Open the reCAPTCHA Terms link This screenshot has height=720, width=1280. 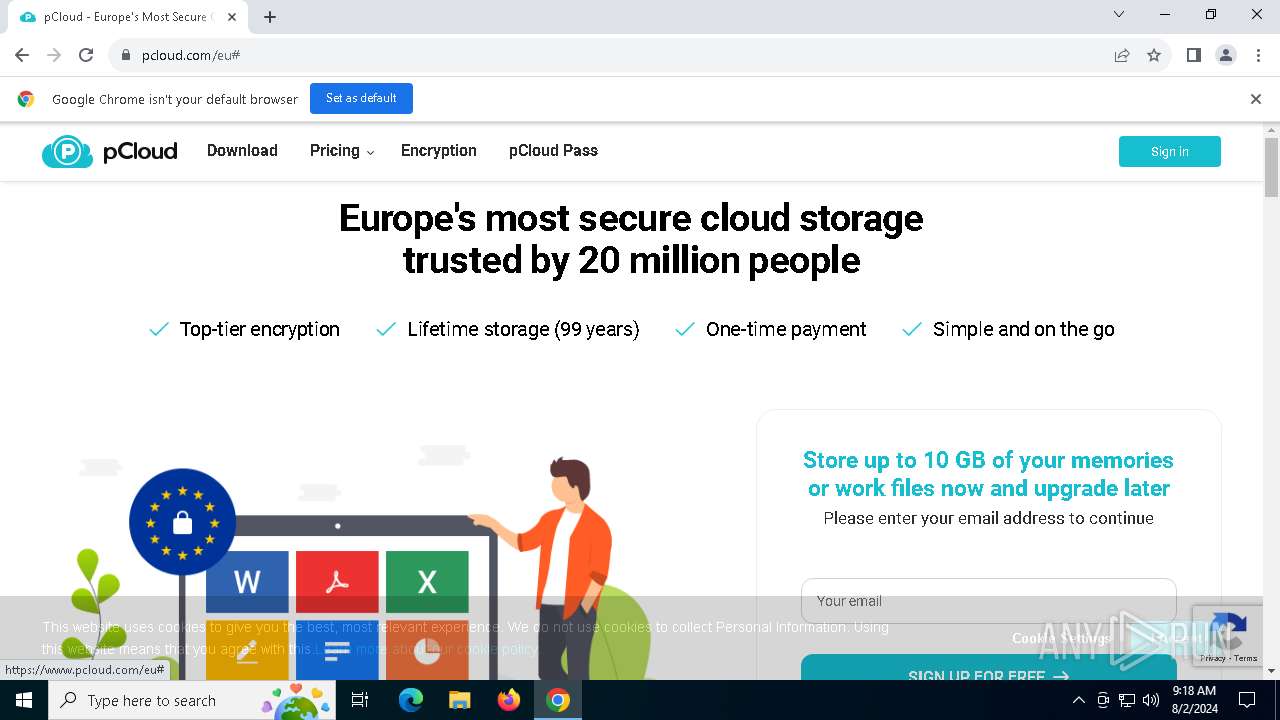click(x=1246, y=658)
